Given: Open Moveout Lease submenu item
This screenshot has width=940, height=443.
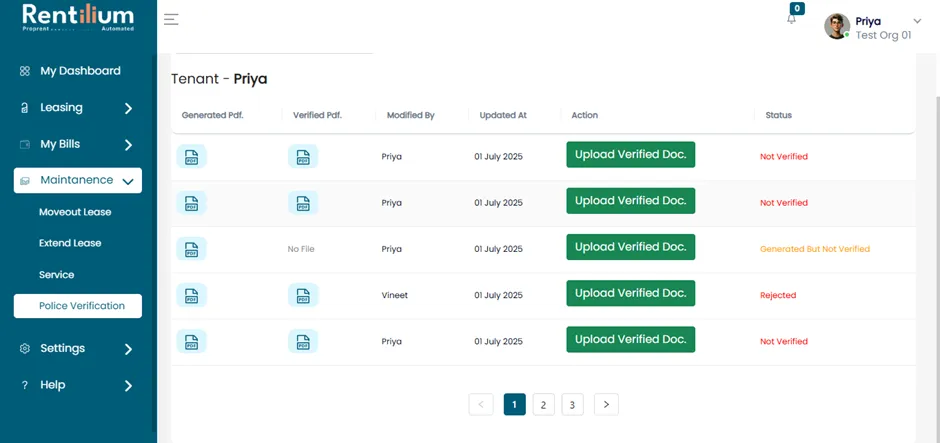Looking at the screenshot, I should [x=75, y=212].
